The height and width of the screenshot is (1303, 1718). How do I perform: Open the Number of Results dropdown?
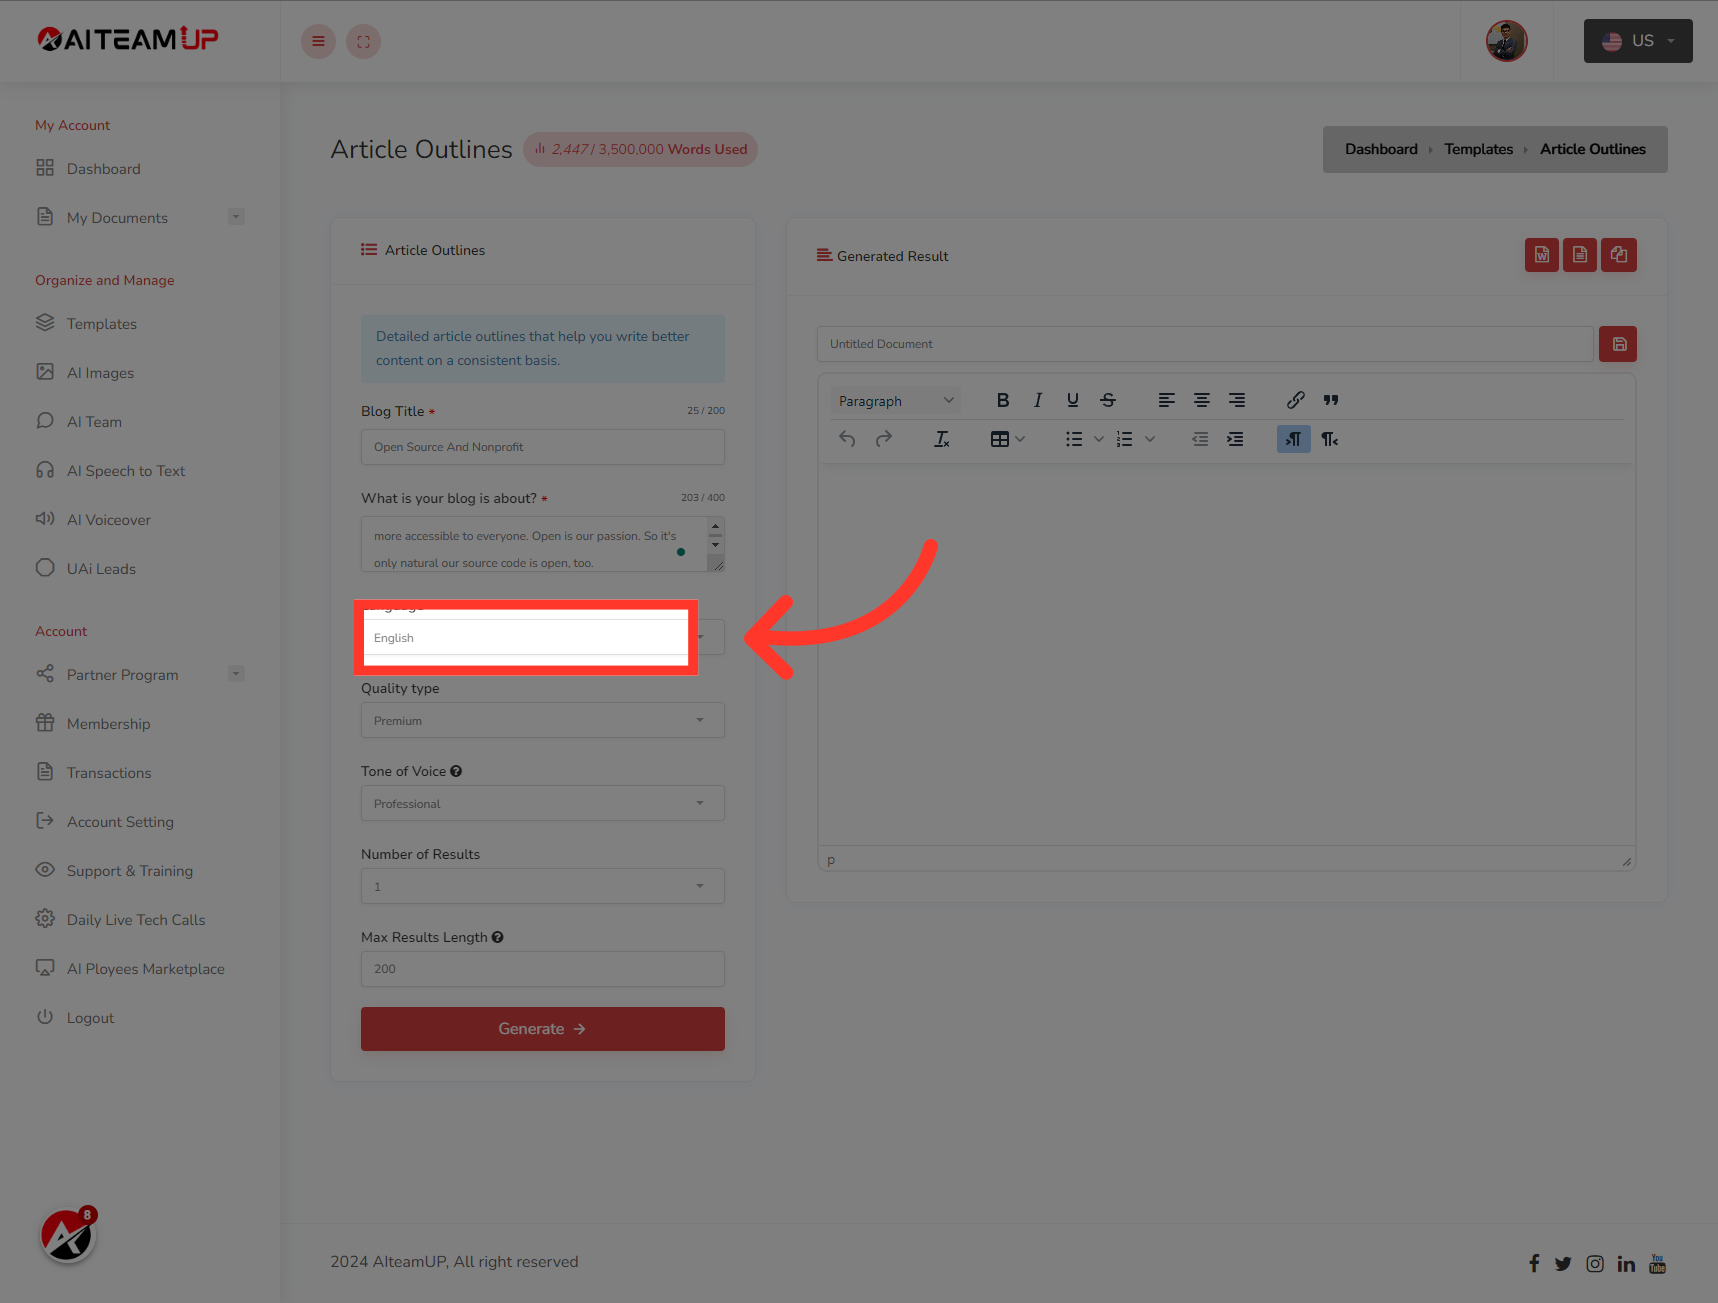pos(543,886)
